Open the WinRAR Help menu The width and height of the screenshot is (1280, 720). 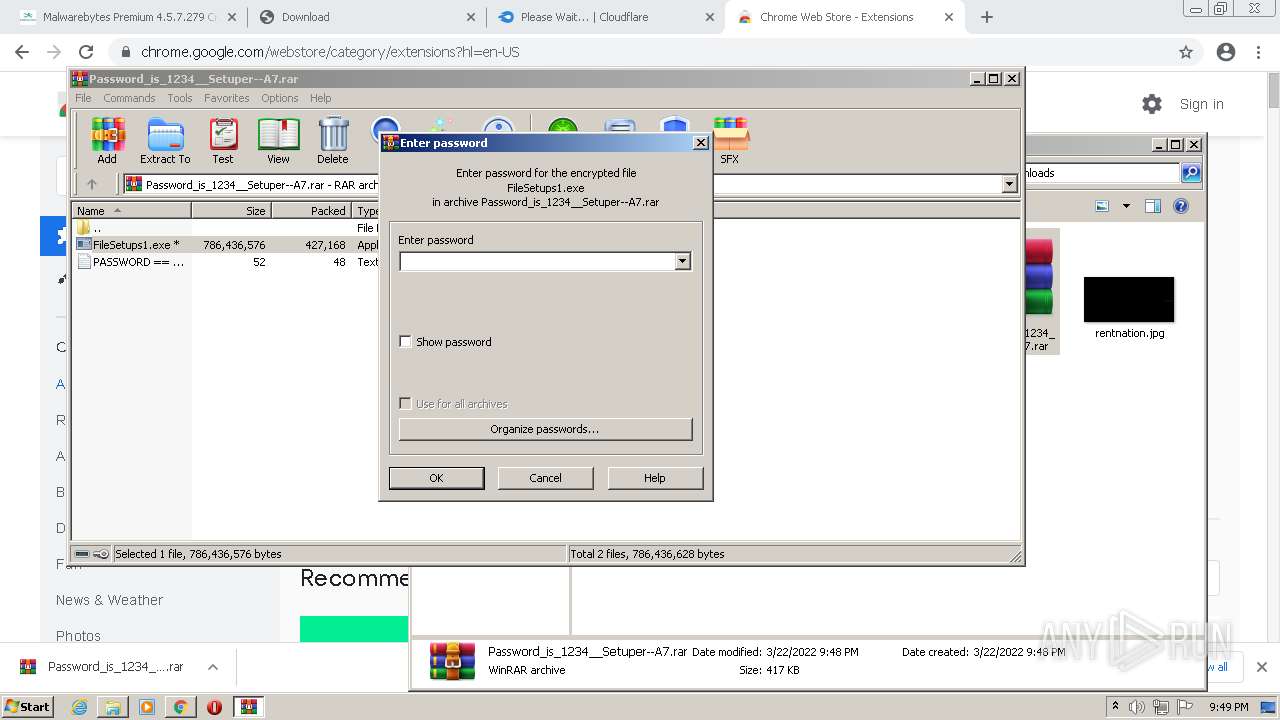click(x=320, y=98)
